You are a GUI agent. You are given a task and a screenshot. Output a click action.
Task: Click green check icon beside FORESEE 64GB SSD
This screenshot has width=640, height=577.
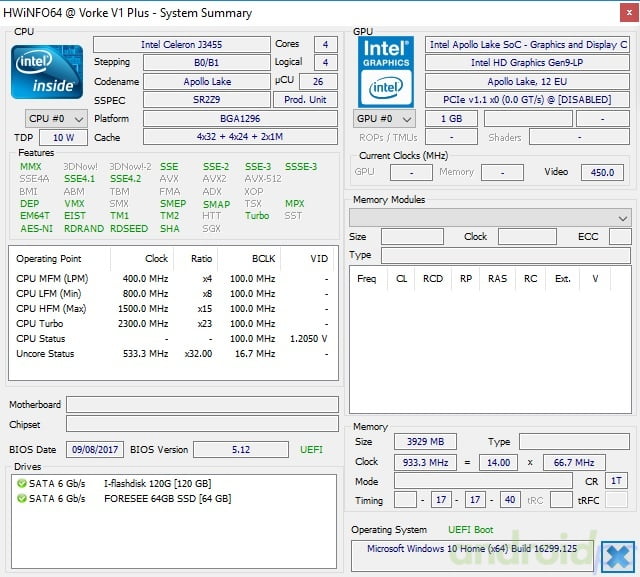[x=22, y=498]
